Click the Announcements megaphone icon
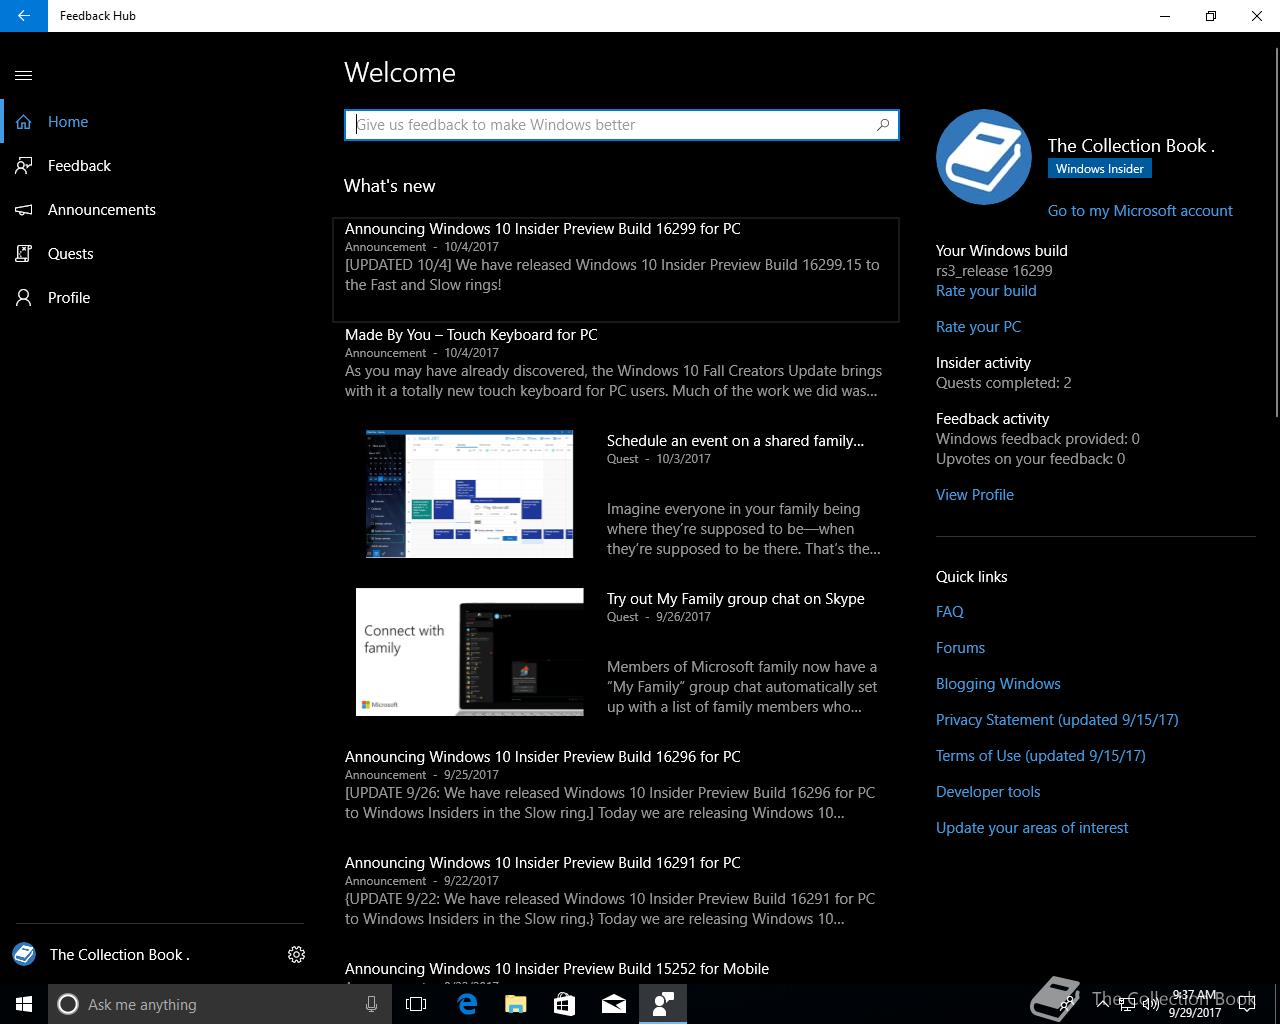 pos(24,210)
